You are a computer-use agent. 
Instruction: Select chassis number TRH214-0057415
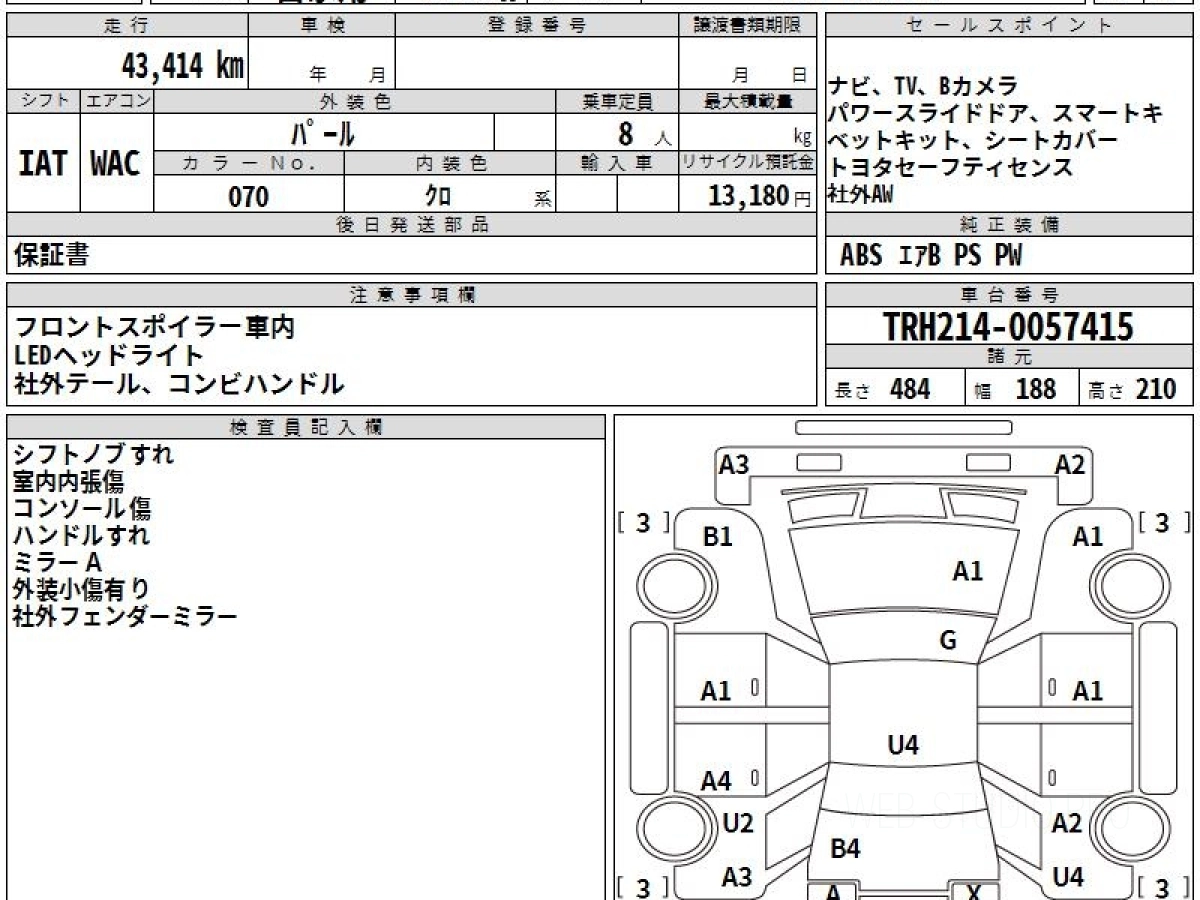point(1008,326)
